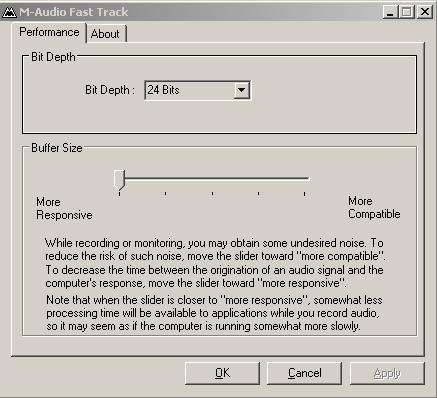
Task: Click the M-Audio logo icon in title bar
Action: (x=9, y=12)
